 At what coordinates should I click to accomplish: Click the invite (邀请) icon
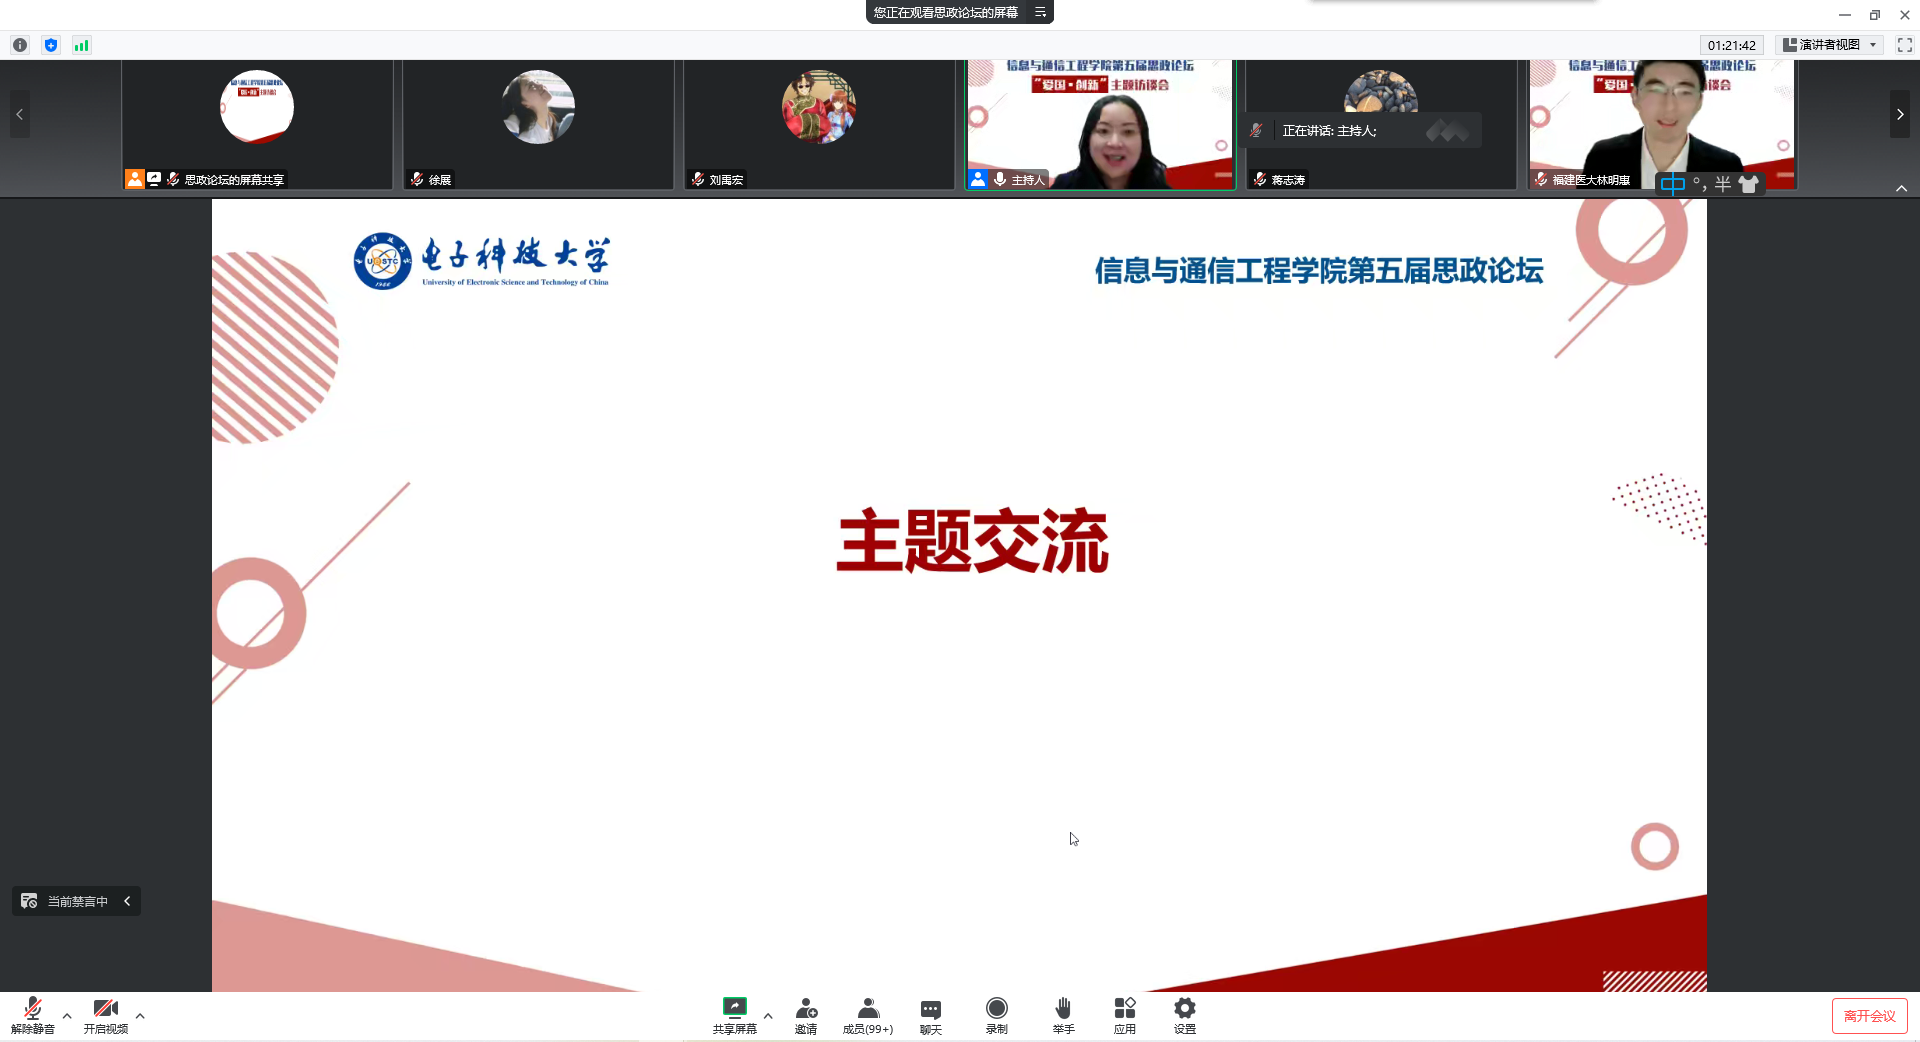pyautogui.click(x=806, y=1014)
